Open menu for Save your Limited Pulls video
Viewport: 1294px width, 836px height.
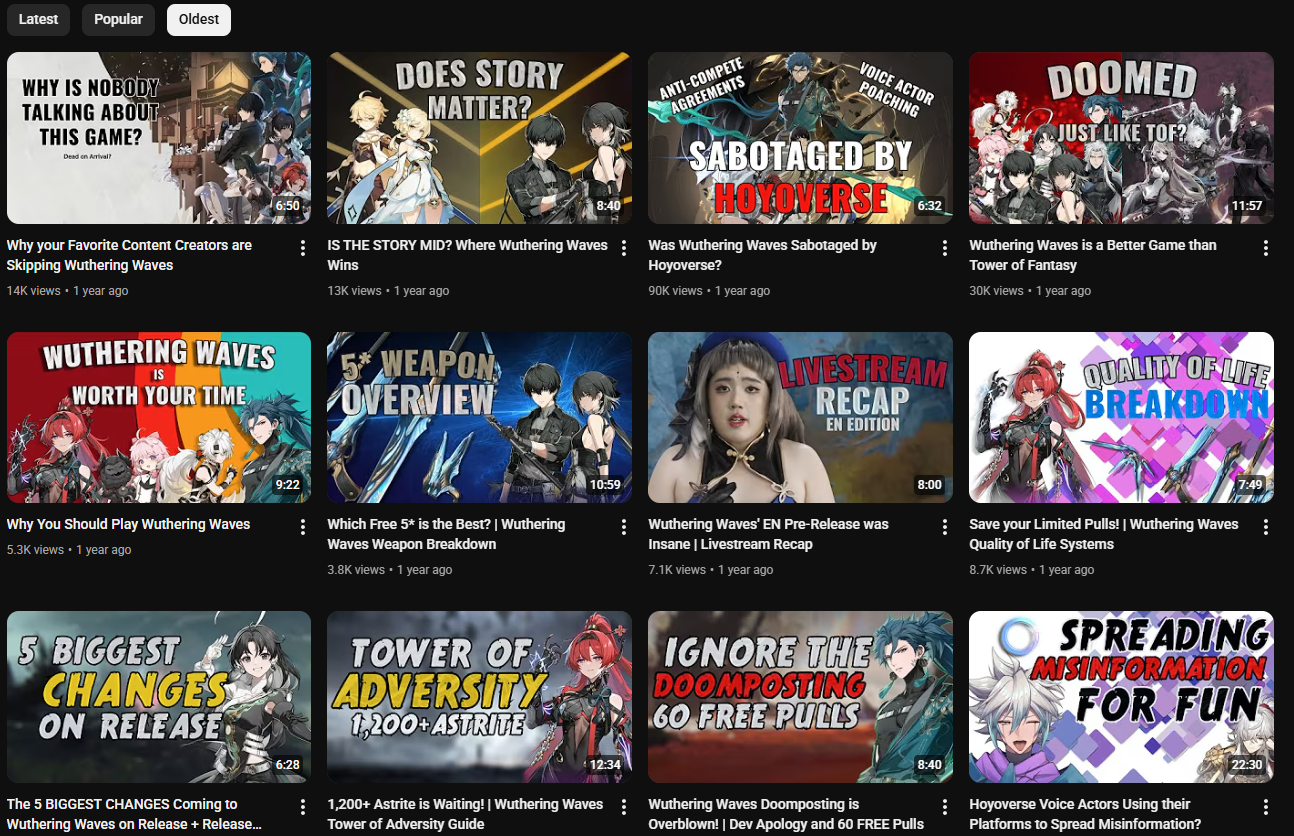pos(1266,527)
